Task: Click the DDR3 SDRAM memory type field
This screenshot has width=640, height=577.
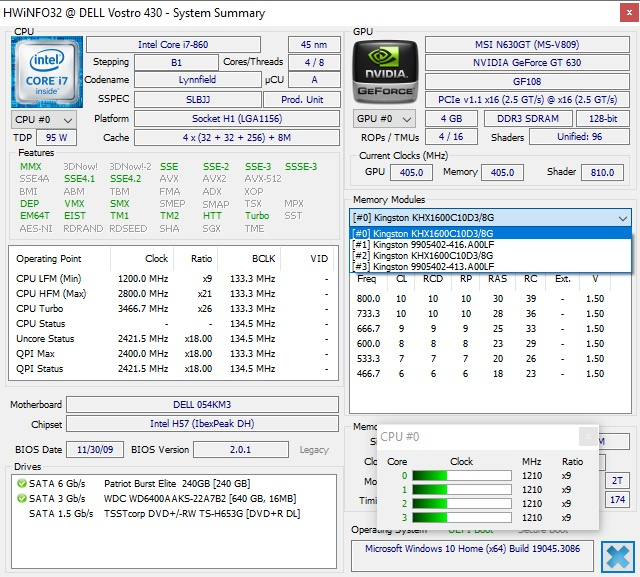Action: pos(528,119)
